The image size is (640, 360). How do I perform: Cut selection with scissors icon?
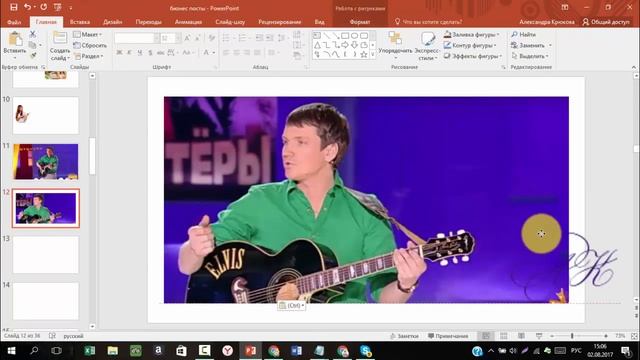click(x=33, y=34)
